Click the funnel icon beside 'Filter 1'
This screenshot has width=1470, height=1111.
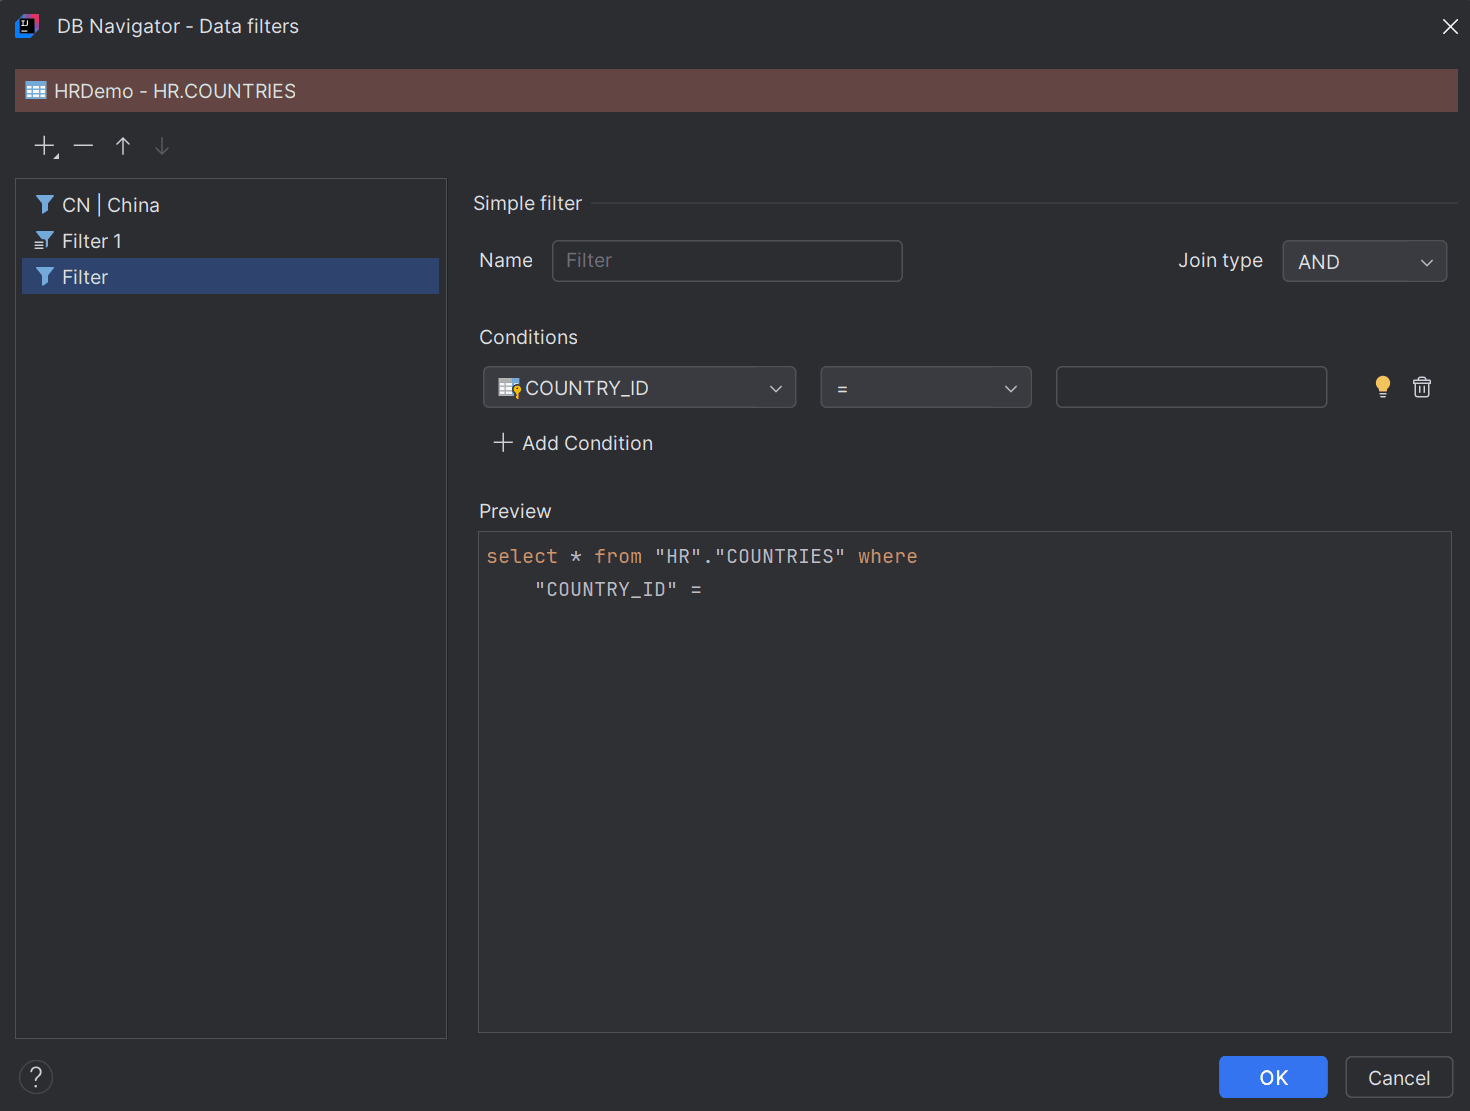pos(44,241)
